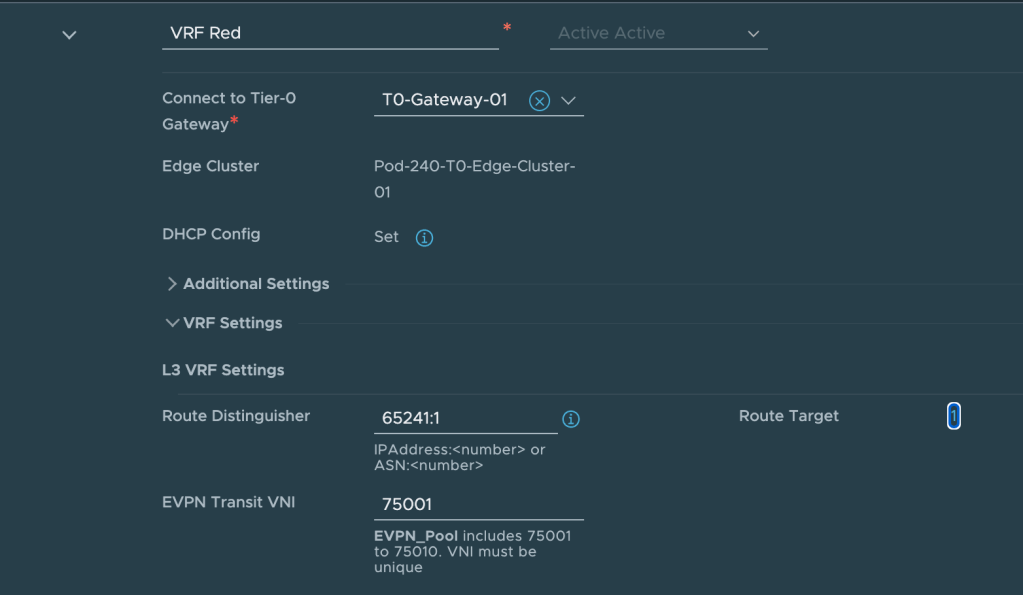Viewport: 1023px width, 595px height.
Task: Click the chevron beside Additional Settings
Action: point(172,284)
